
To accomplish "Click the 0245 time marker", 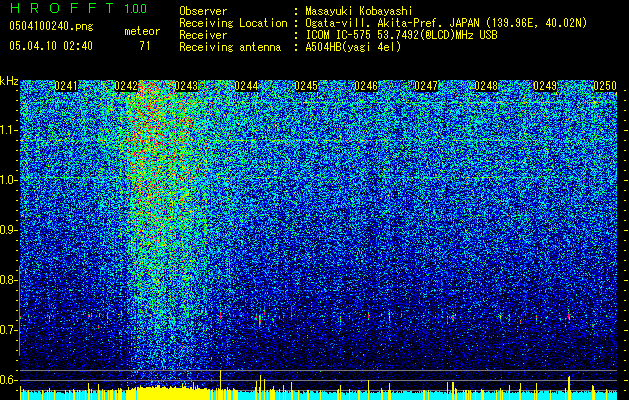I will 306,86.
